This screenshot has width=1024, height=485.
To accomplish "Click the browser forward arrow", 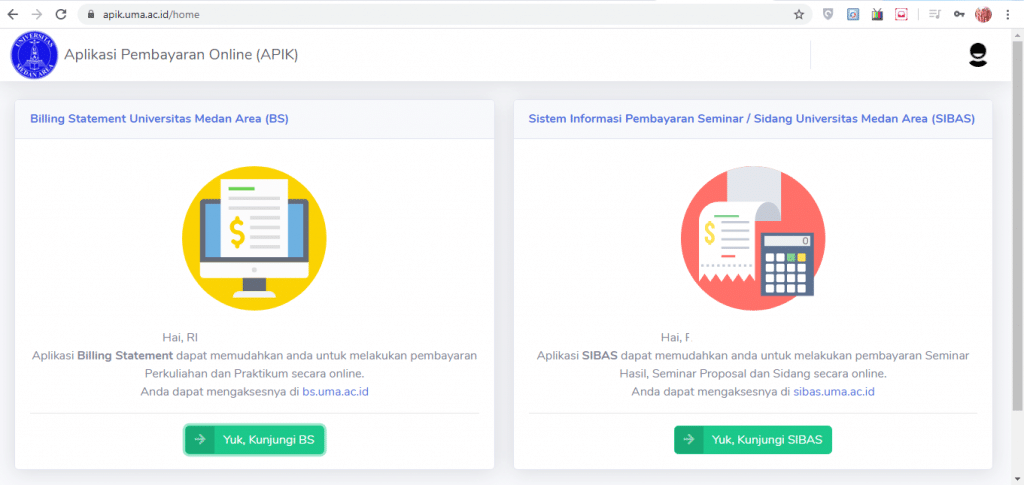I will click(37, 14).
